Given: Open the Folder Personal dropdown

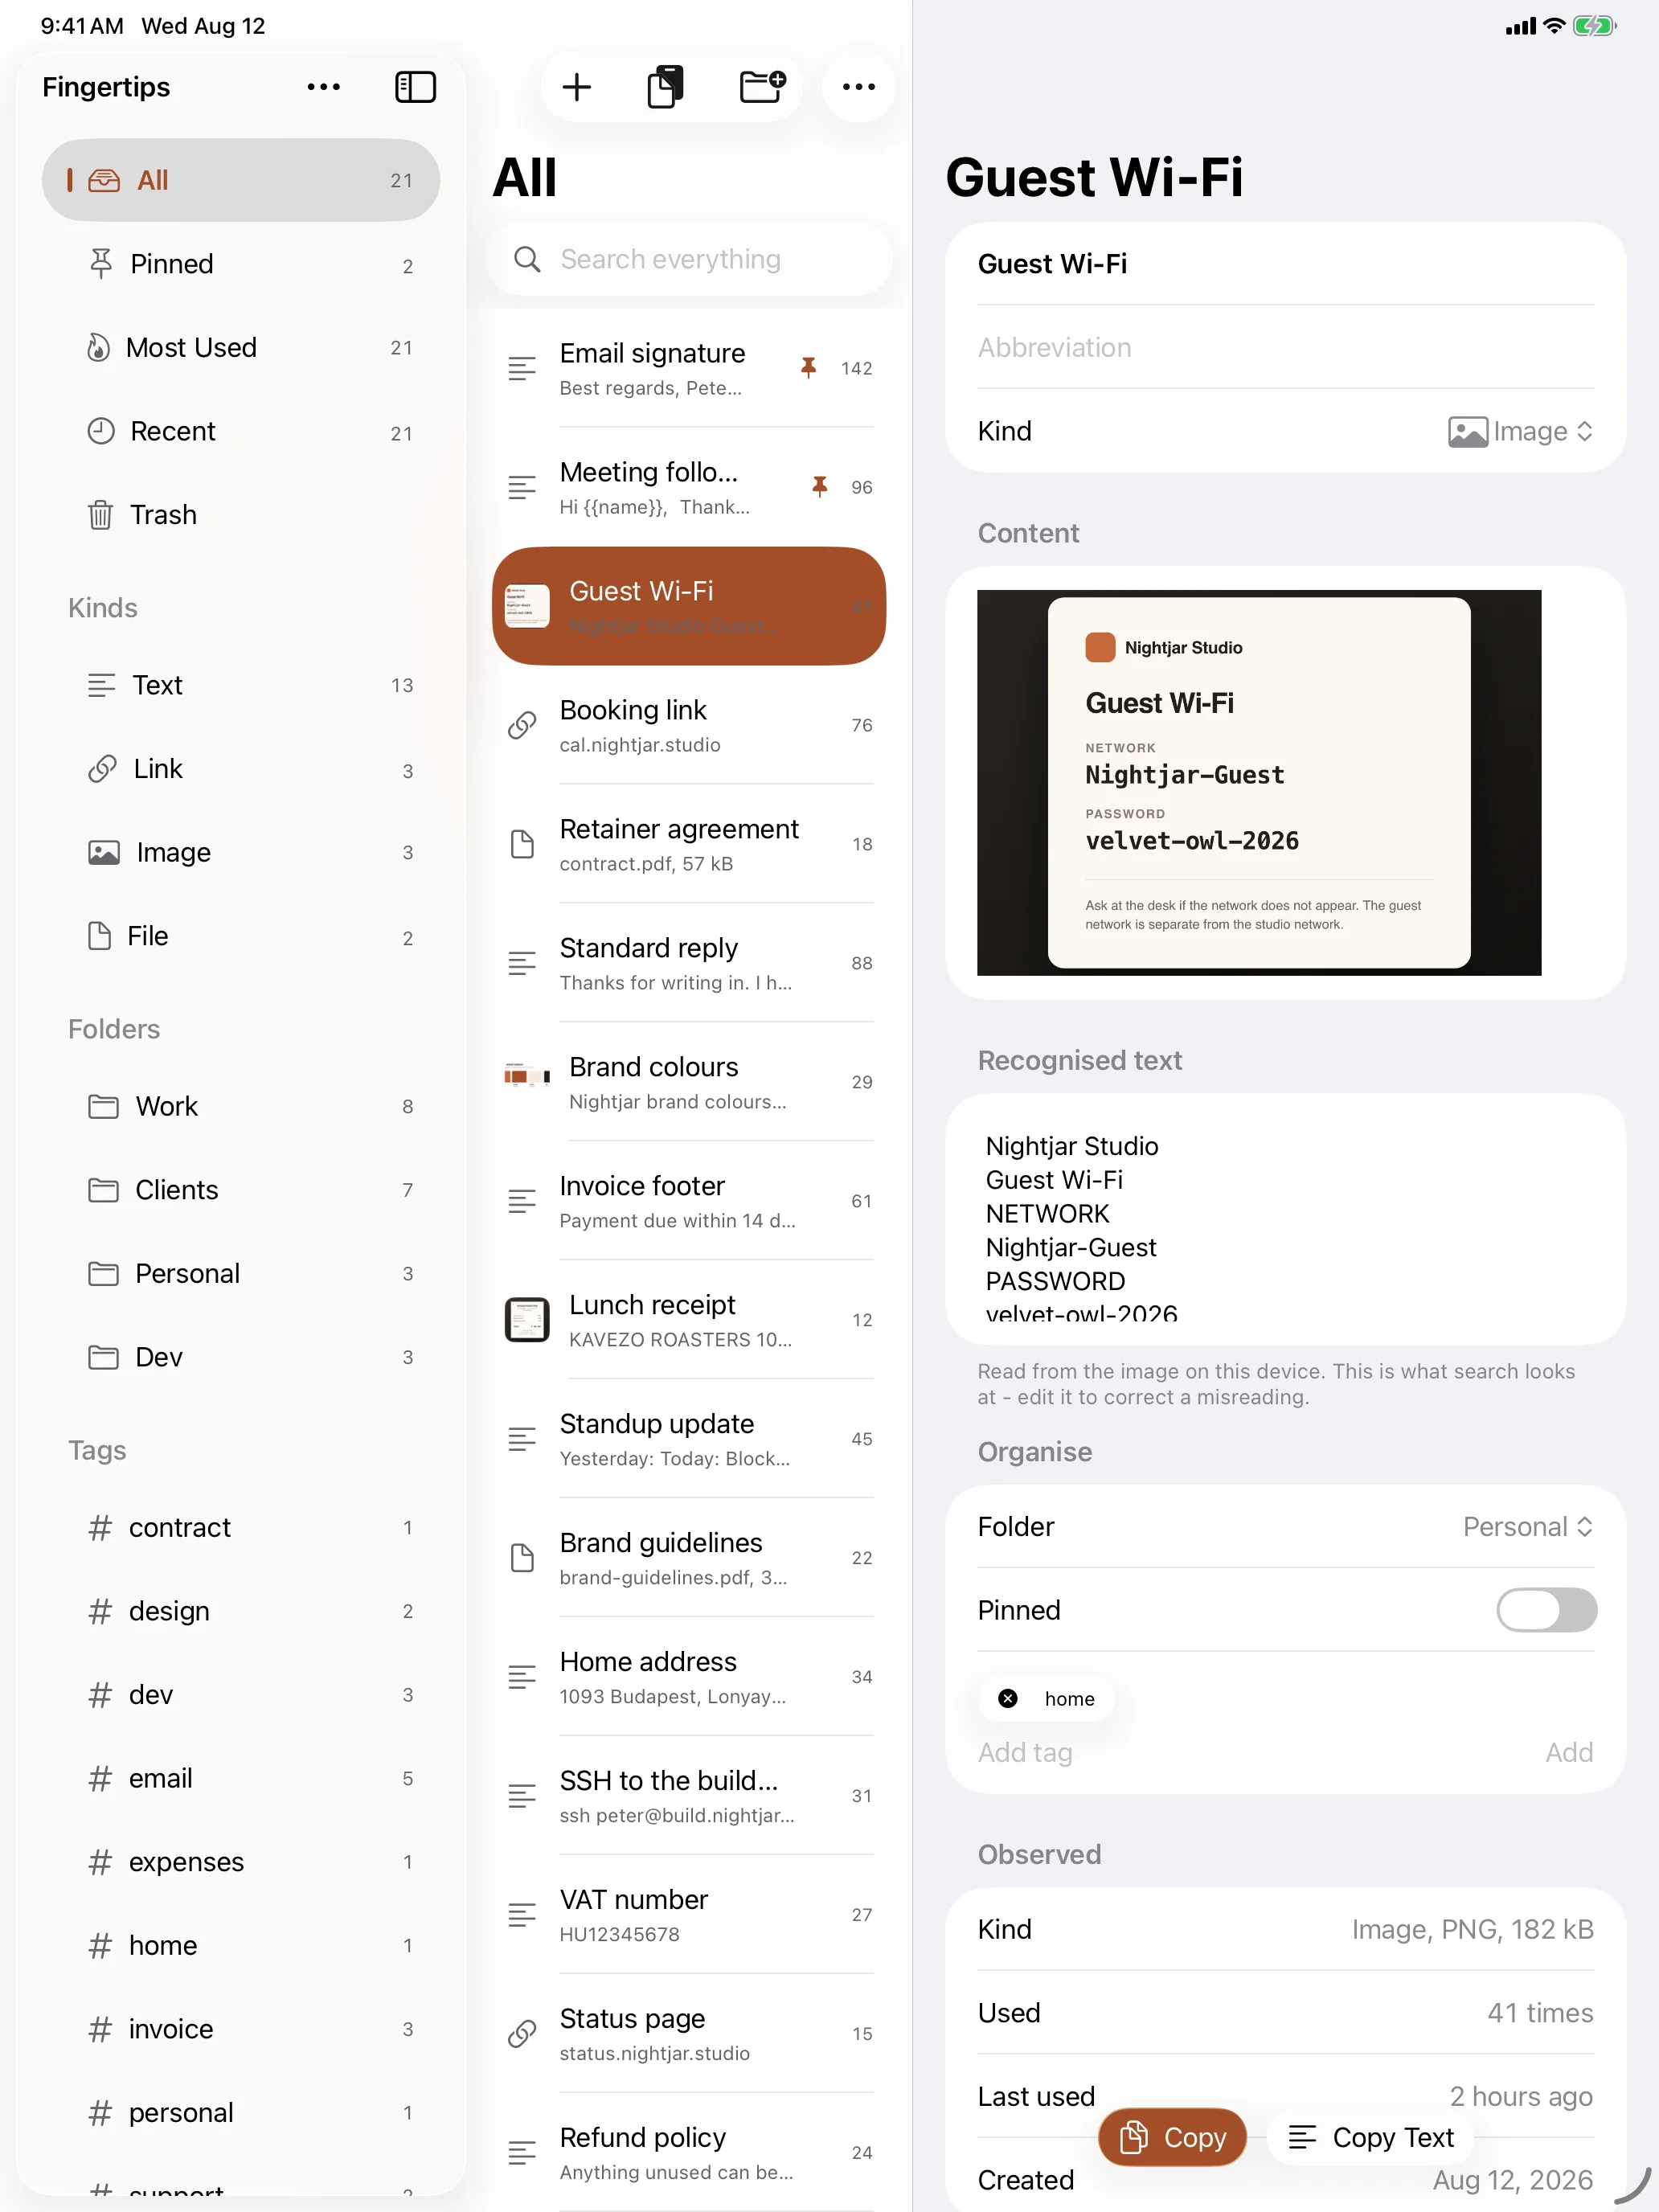Looking at the screenshot, I should [1528, 1527].
